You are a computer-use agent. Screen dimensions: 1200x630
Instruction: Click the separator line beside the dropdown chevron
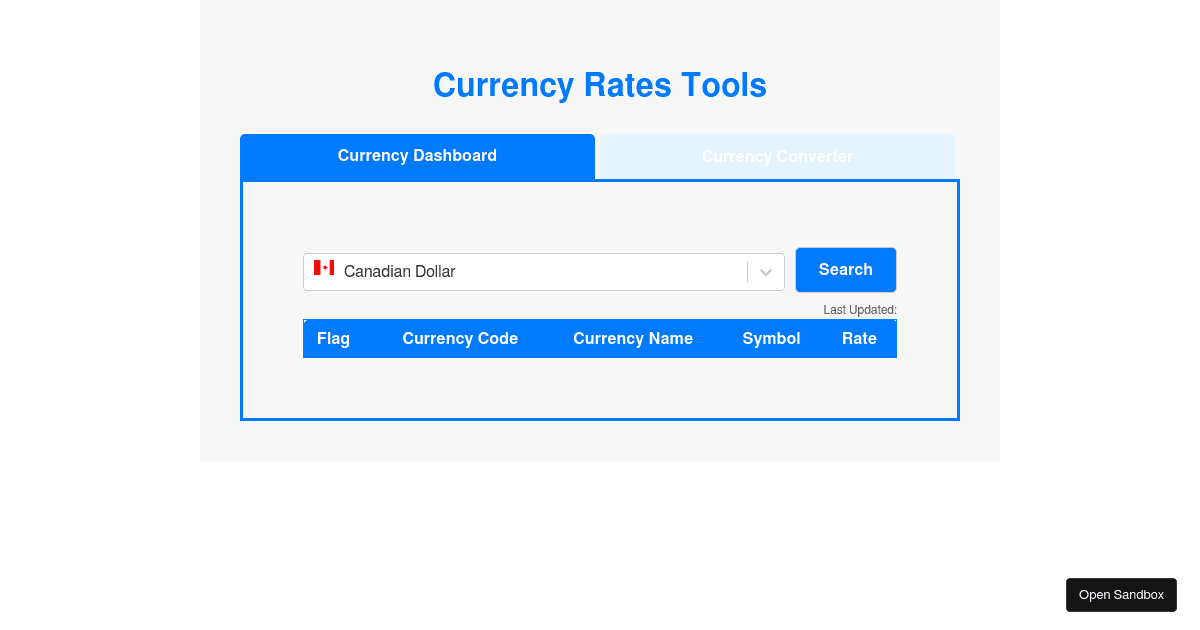click(747, 272)
